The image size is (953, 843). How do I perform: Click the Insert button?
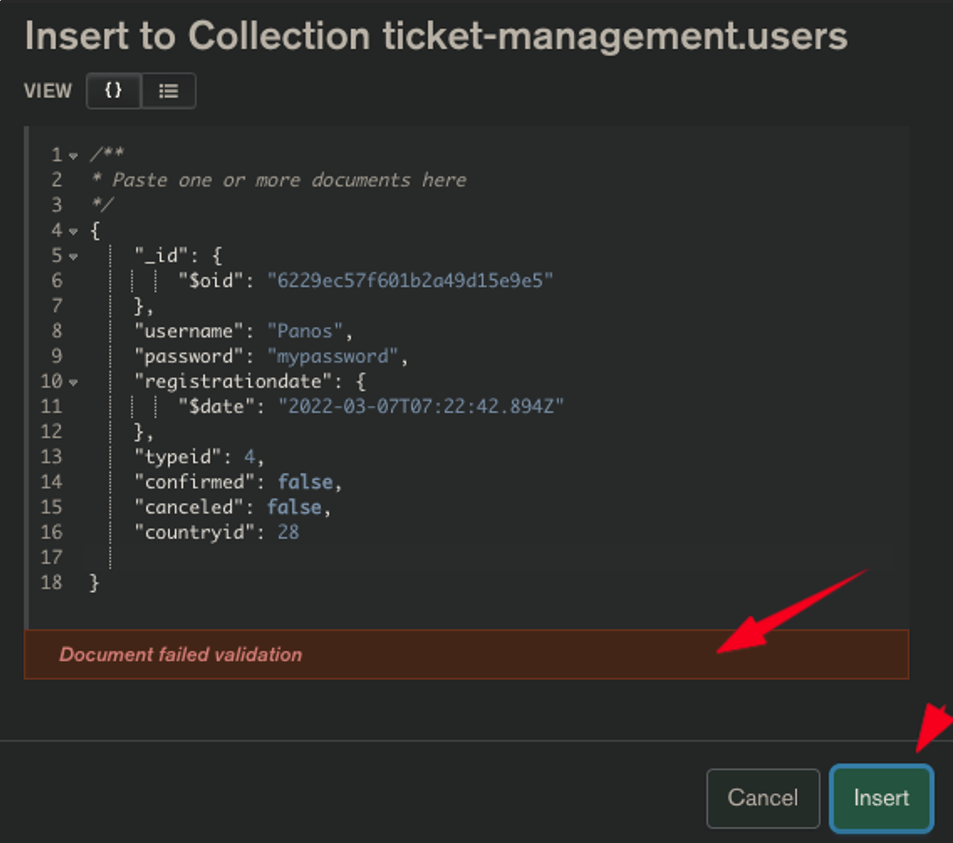(881, 797)
